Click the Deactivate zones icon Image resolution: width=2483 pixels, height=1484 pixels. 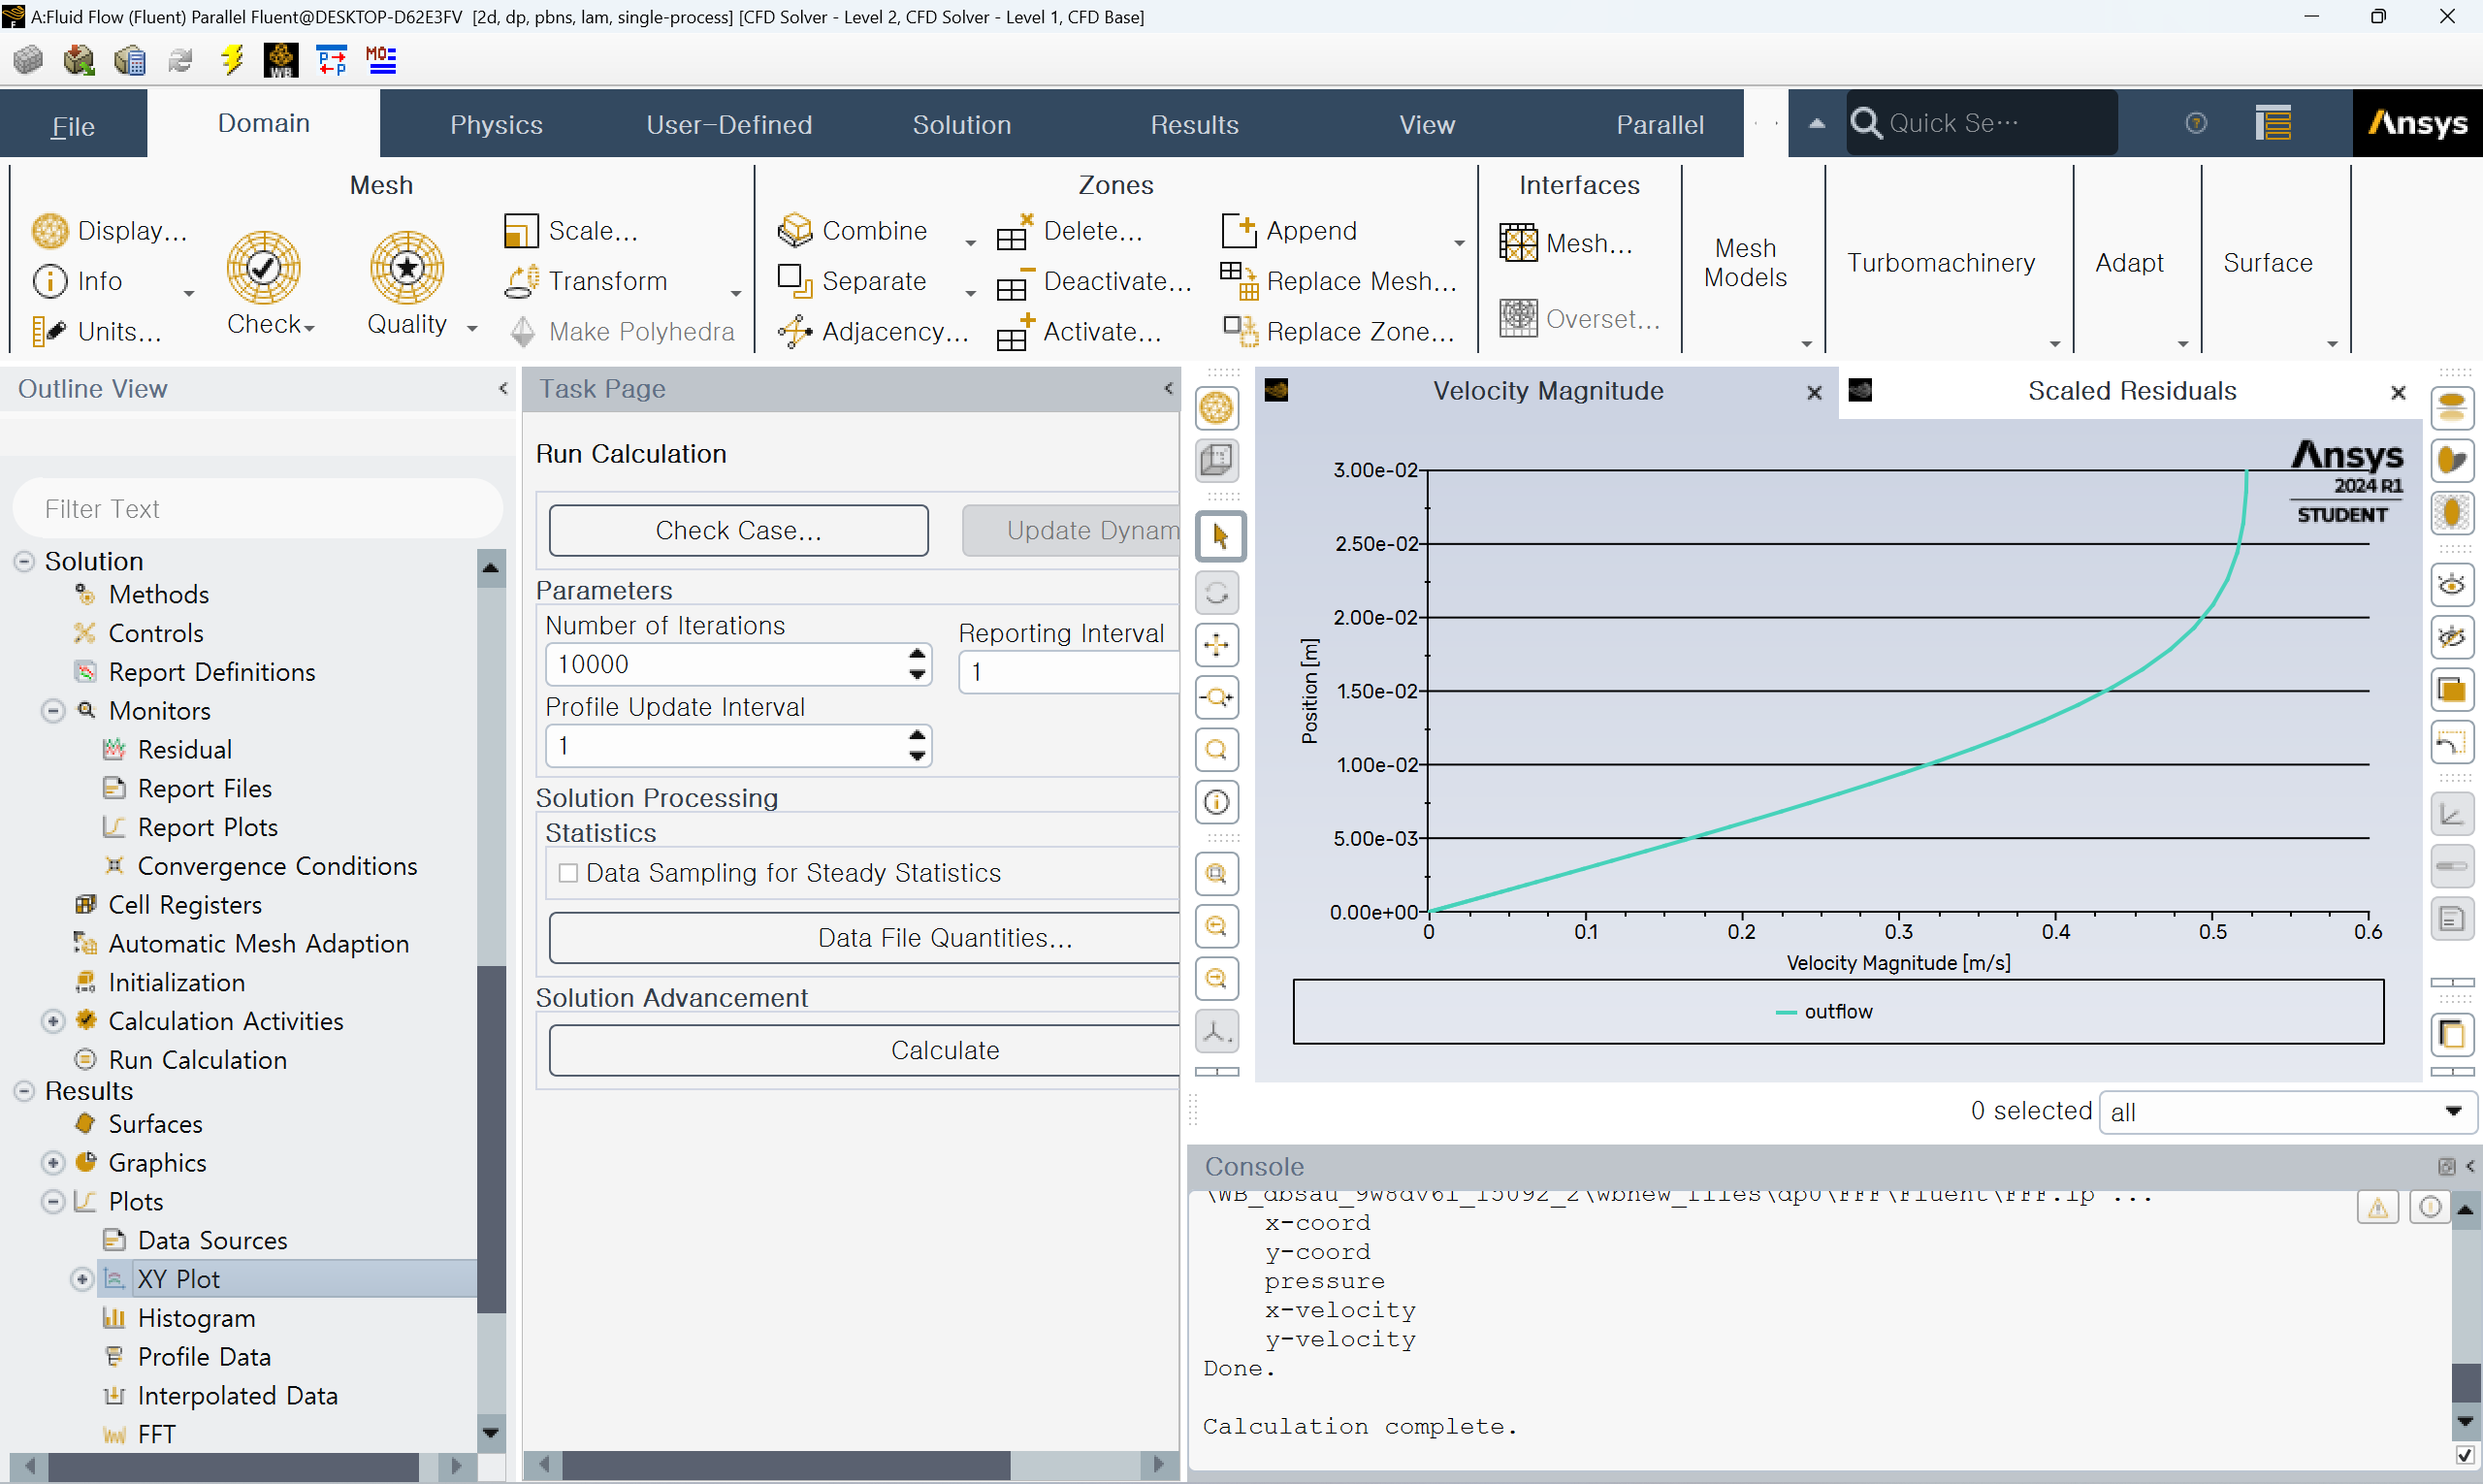point(1014,283)
